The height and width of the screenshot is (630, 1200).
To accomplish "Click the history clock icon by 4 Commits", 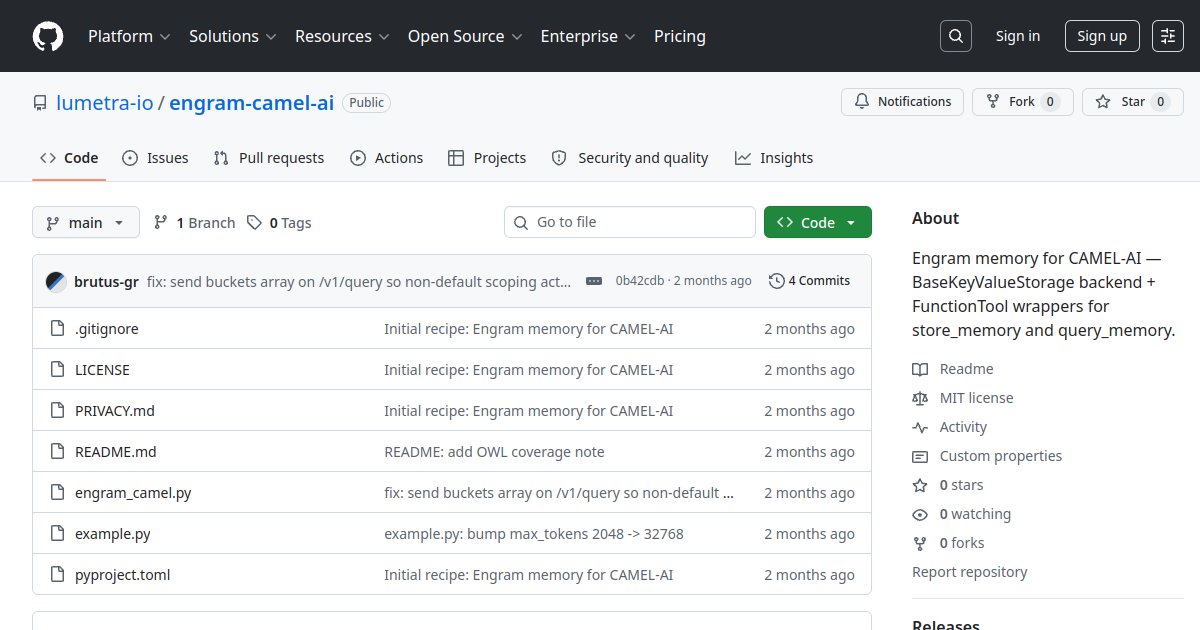I will (776, 281).
